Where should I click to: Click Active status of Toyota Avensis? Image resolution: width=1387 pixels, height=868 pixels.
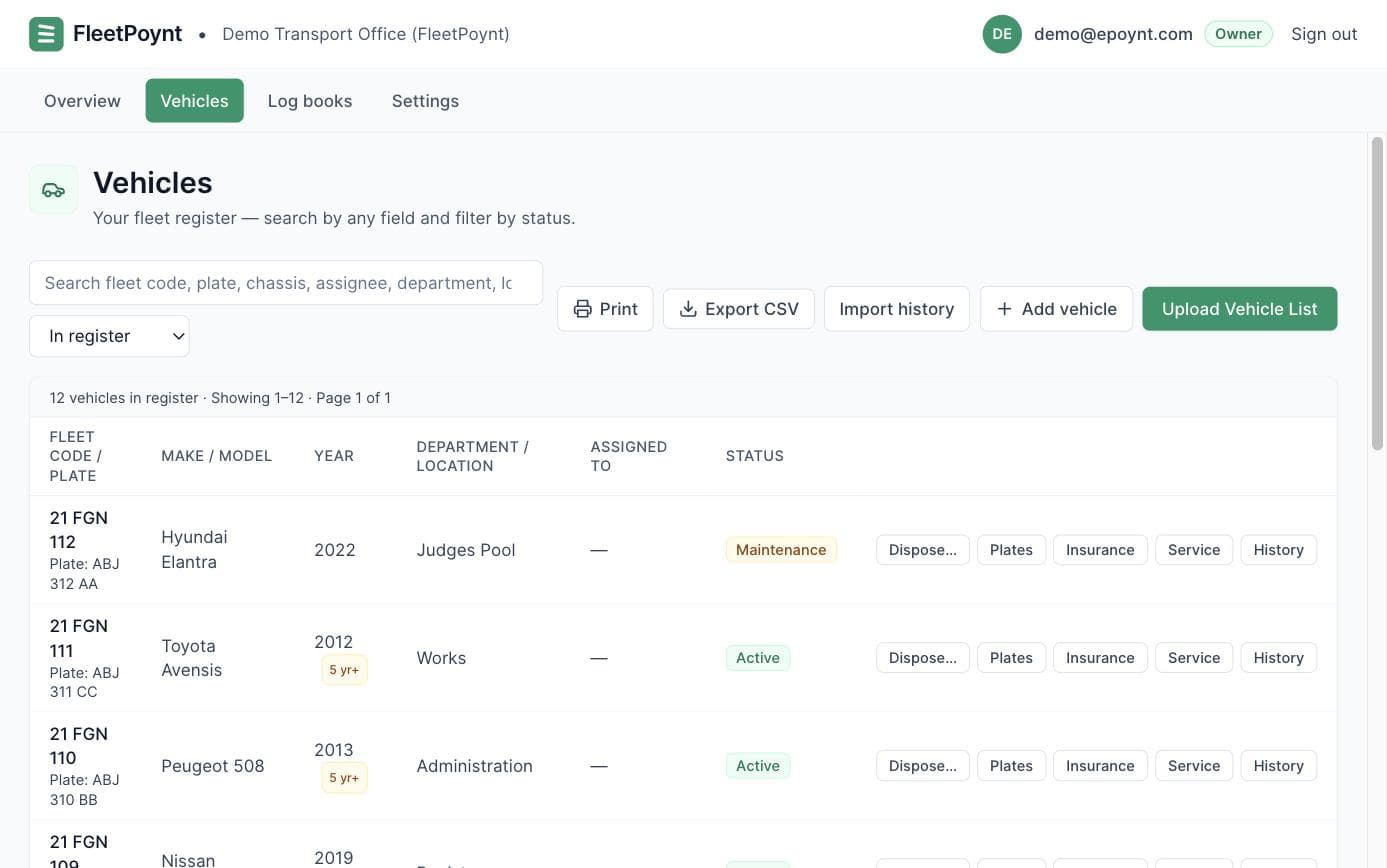coord(758,658)
